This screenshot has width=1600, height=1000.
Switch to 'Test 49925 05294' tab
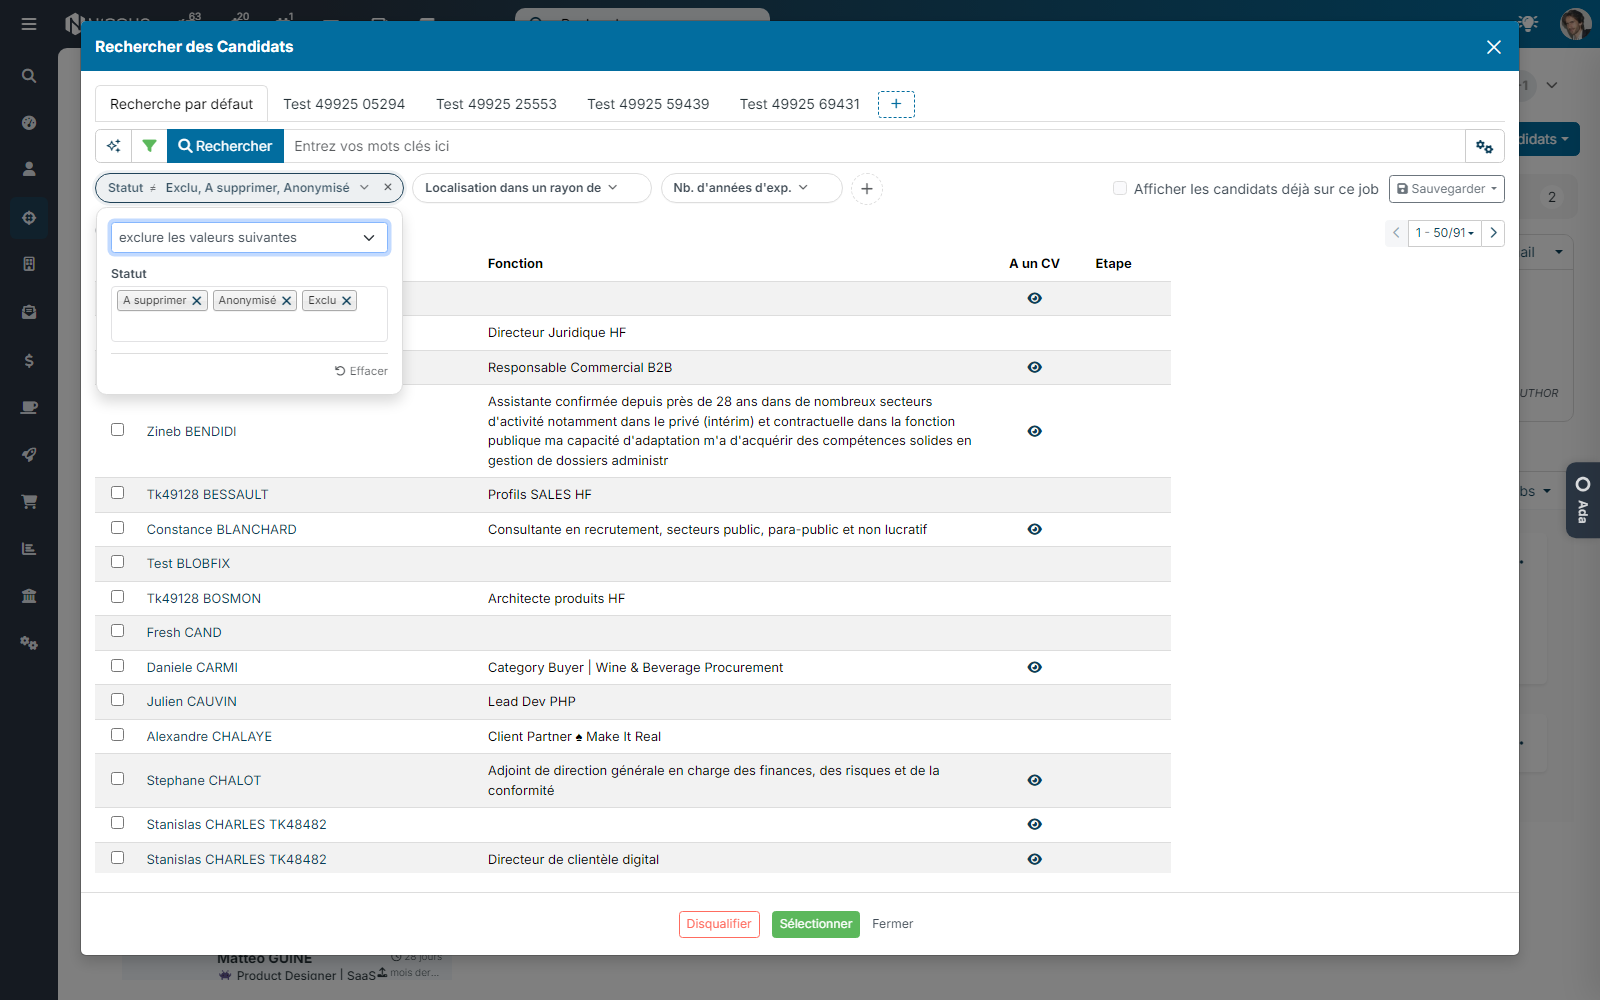pos(344,104)
